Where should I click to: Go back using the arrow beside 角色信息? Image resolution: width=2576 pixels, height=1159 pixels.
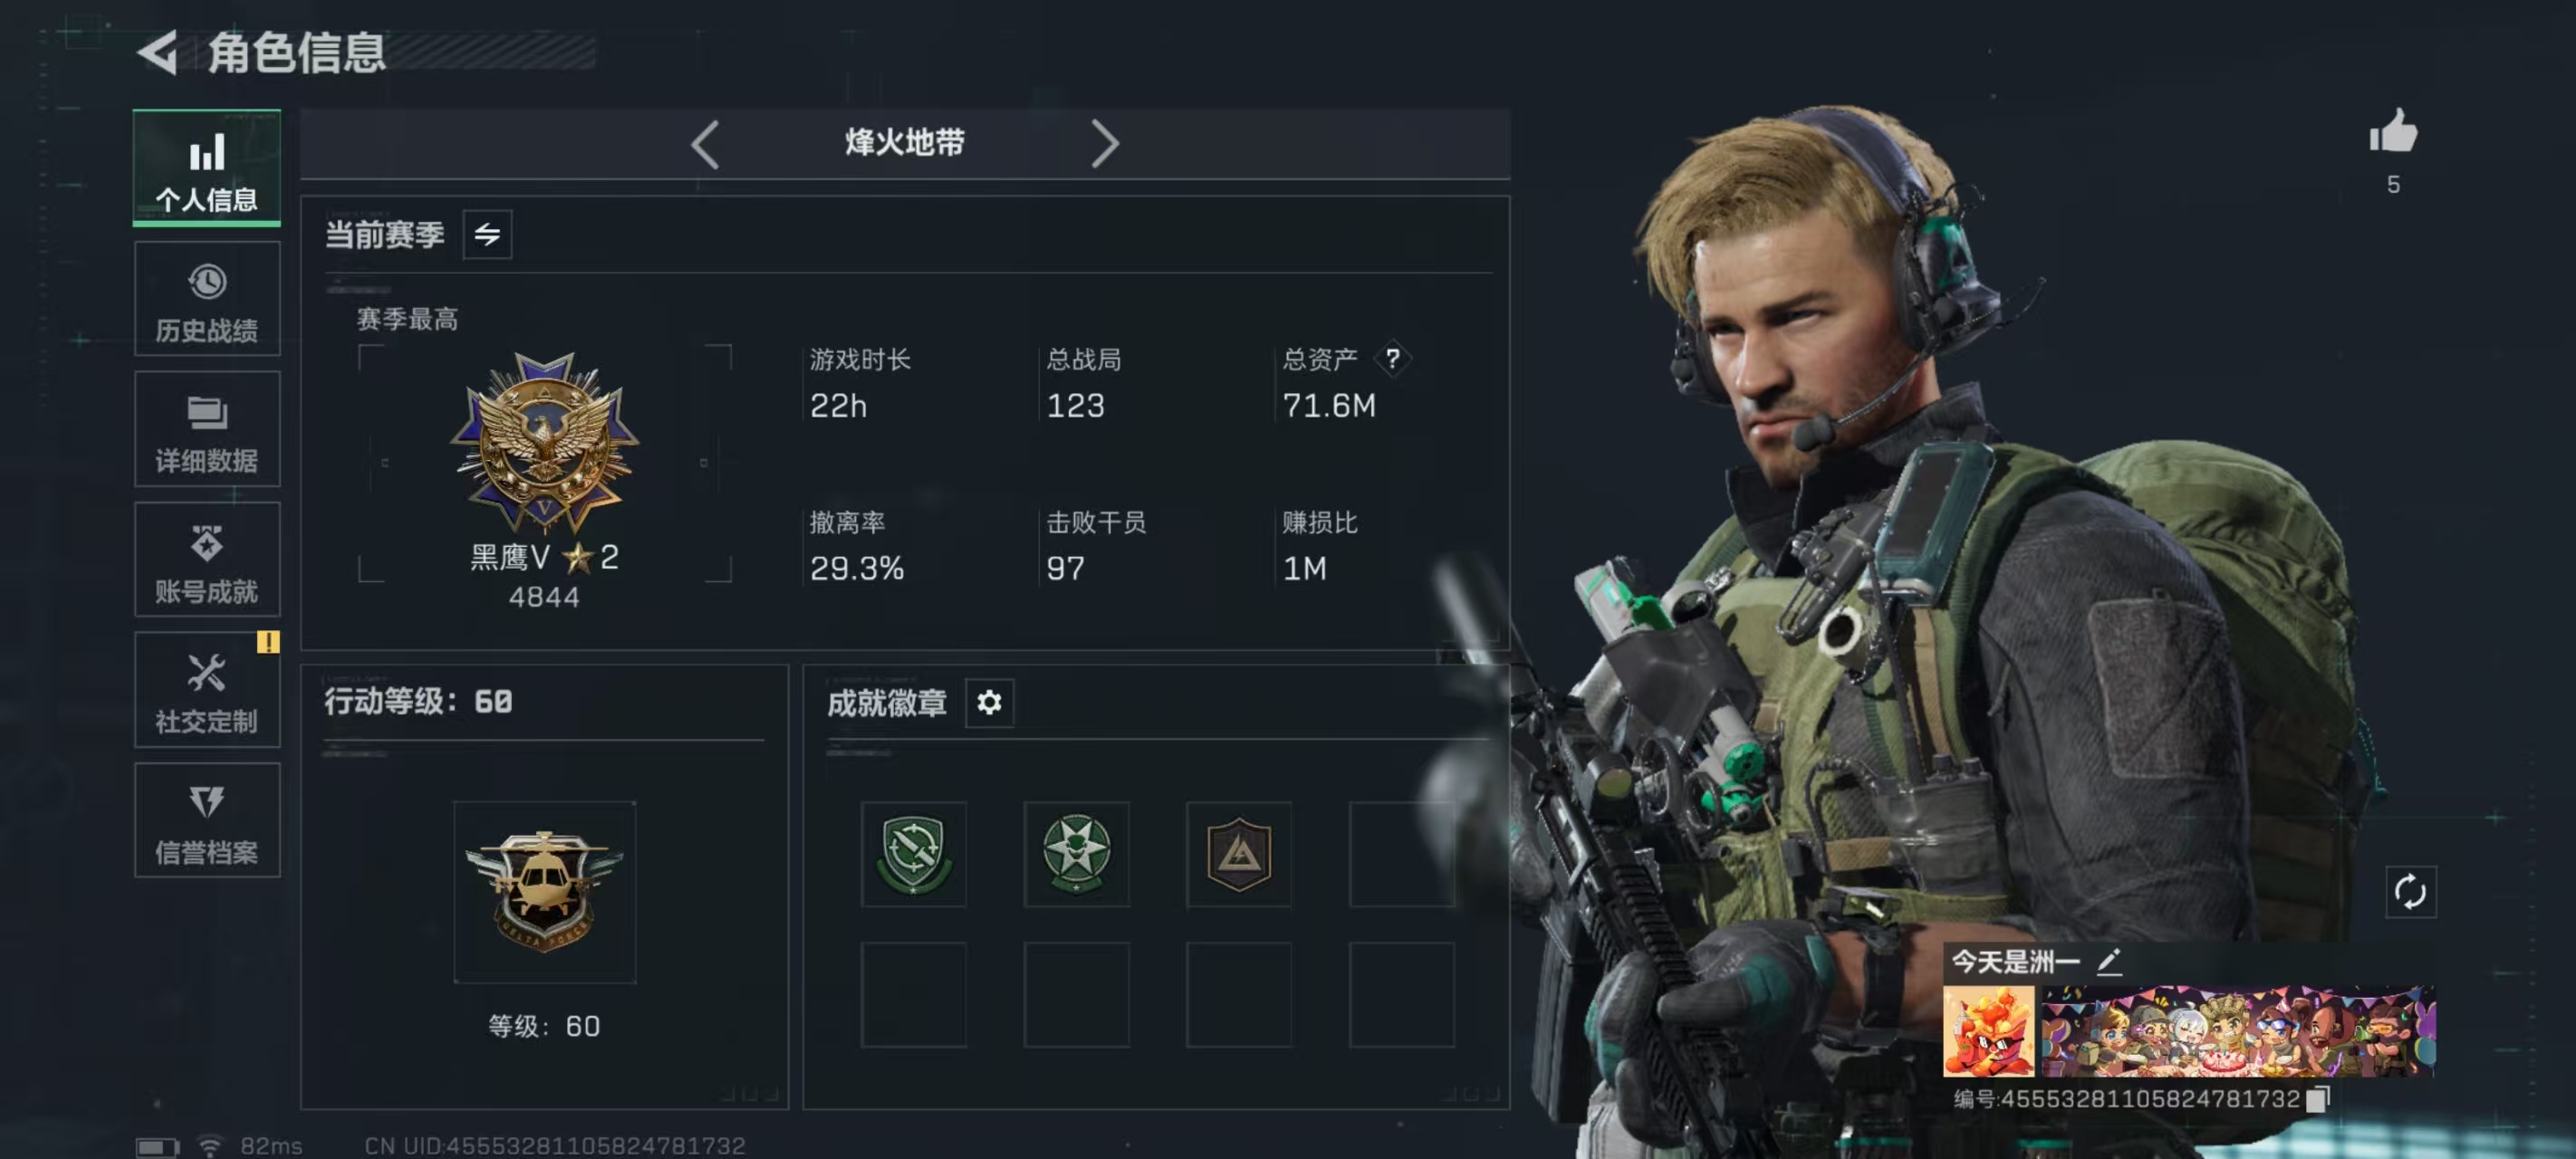click(x=157, y=52)
